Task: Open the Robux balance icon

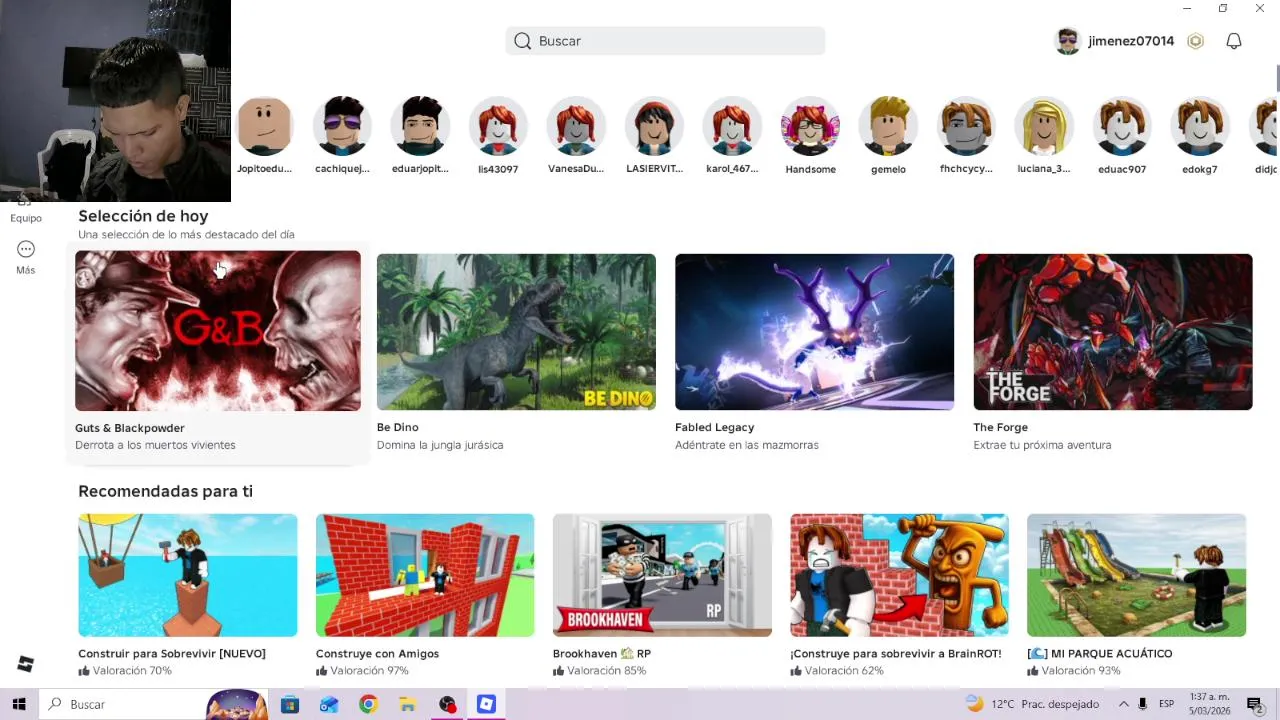Action: pyautogui.click(x=1195, y=41)
